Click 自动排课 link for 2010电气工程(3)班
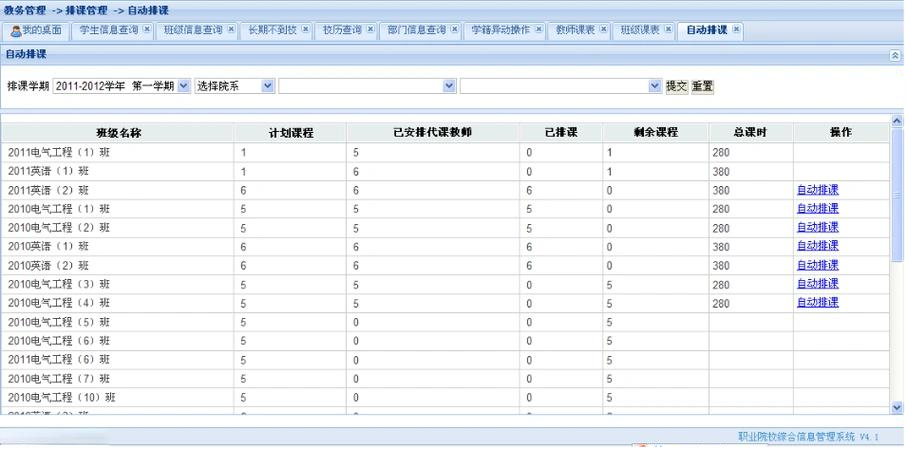This screenshot has height=449, width=907. click(x=817, y=284)
